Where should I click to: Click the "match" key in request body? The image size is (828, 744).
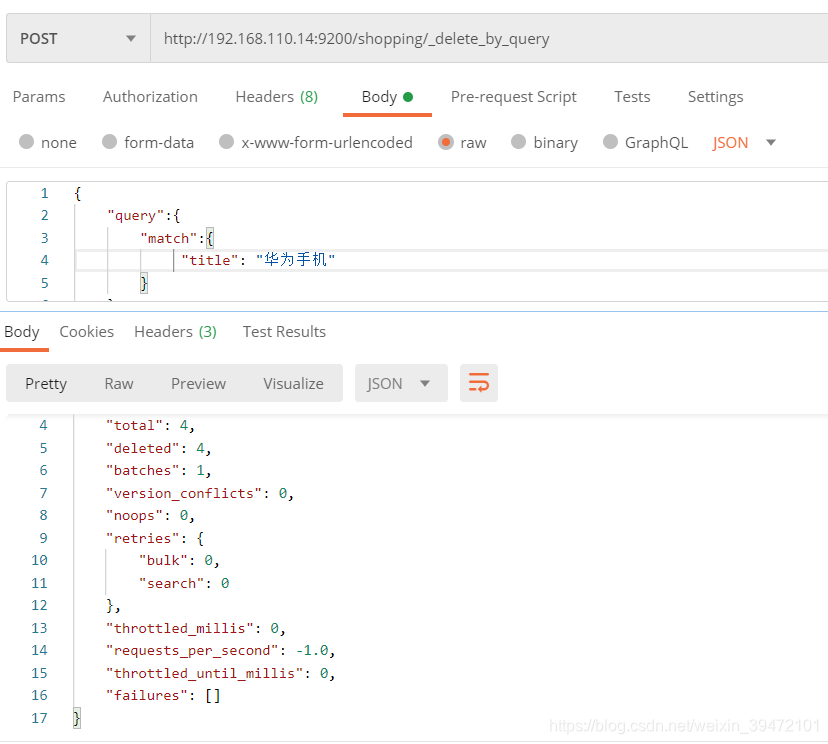(168, 238)
